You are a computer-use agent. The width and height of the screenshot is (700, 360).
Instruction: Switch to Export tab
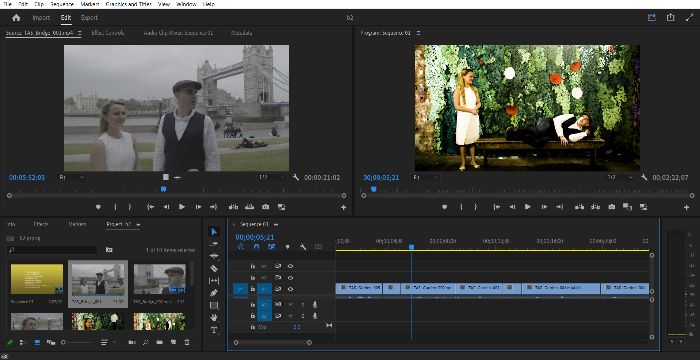coord(89,17)
